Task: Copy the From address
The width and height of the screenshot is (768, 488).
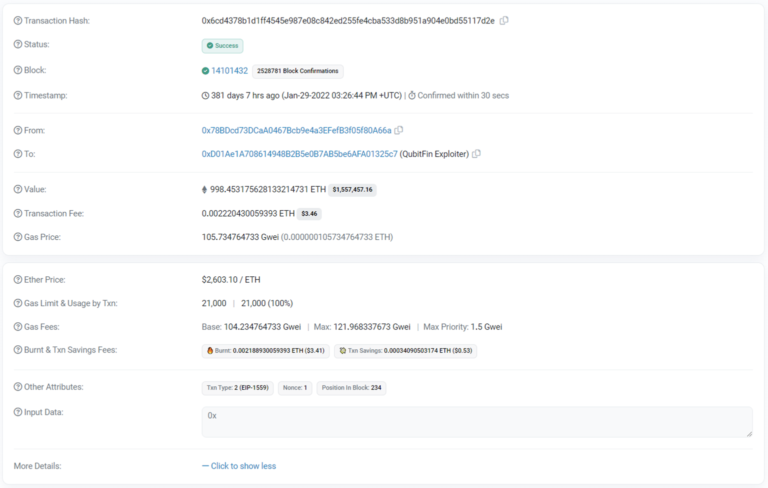Action: 399,130
